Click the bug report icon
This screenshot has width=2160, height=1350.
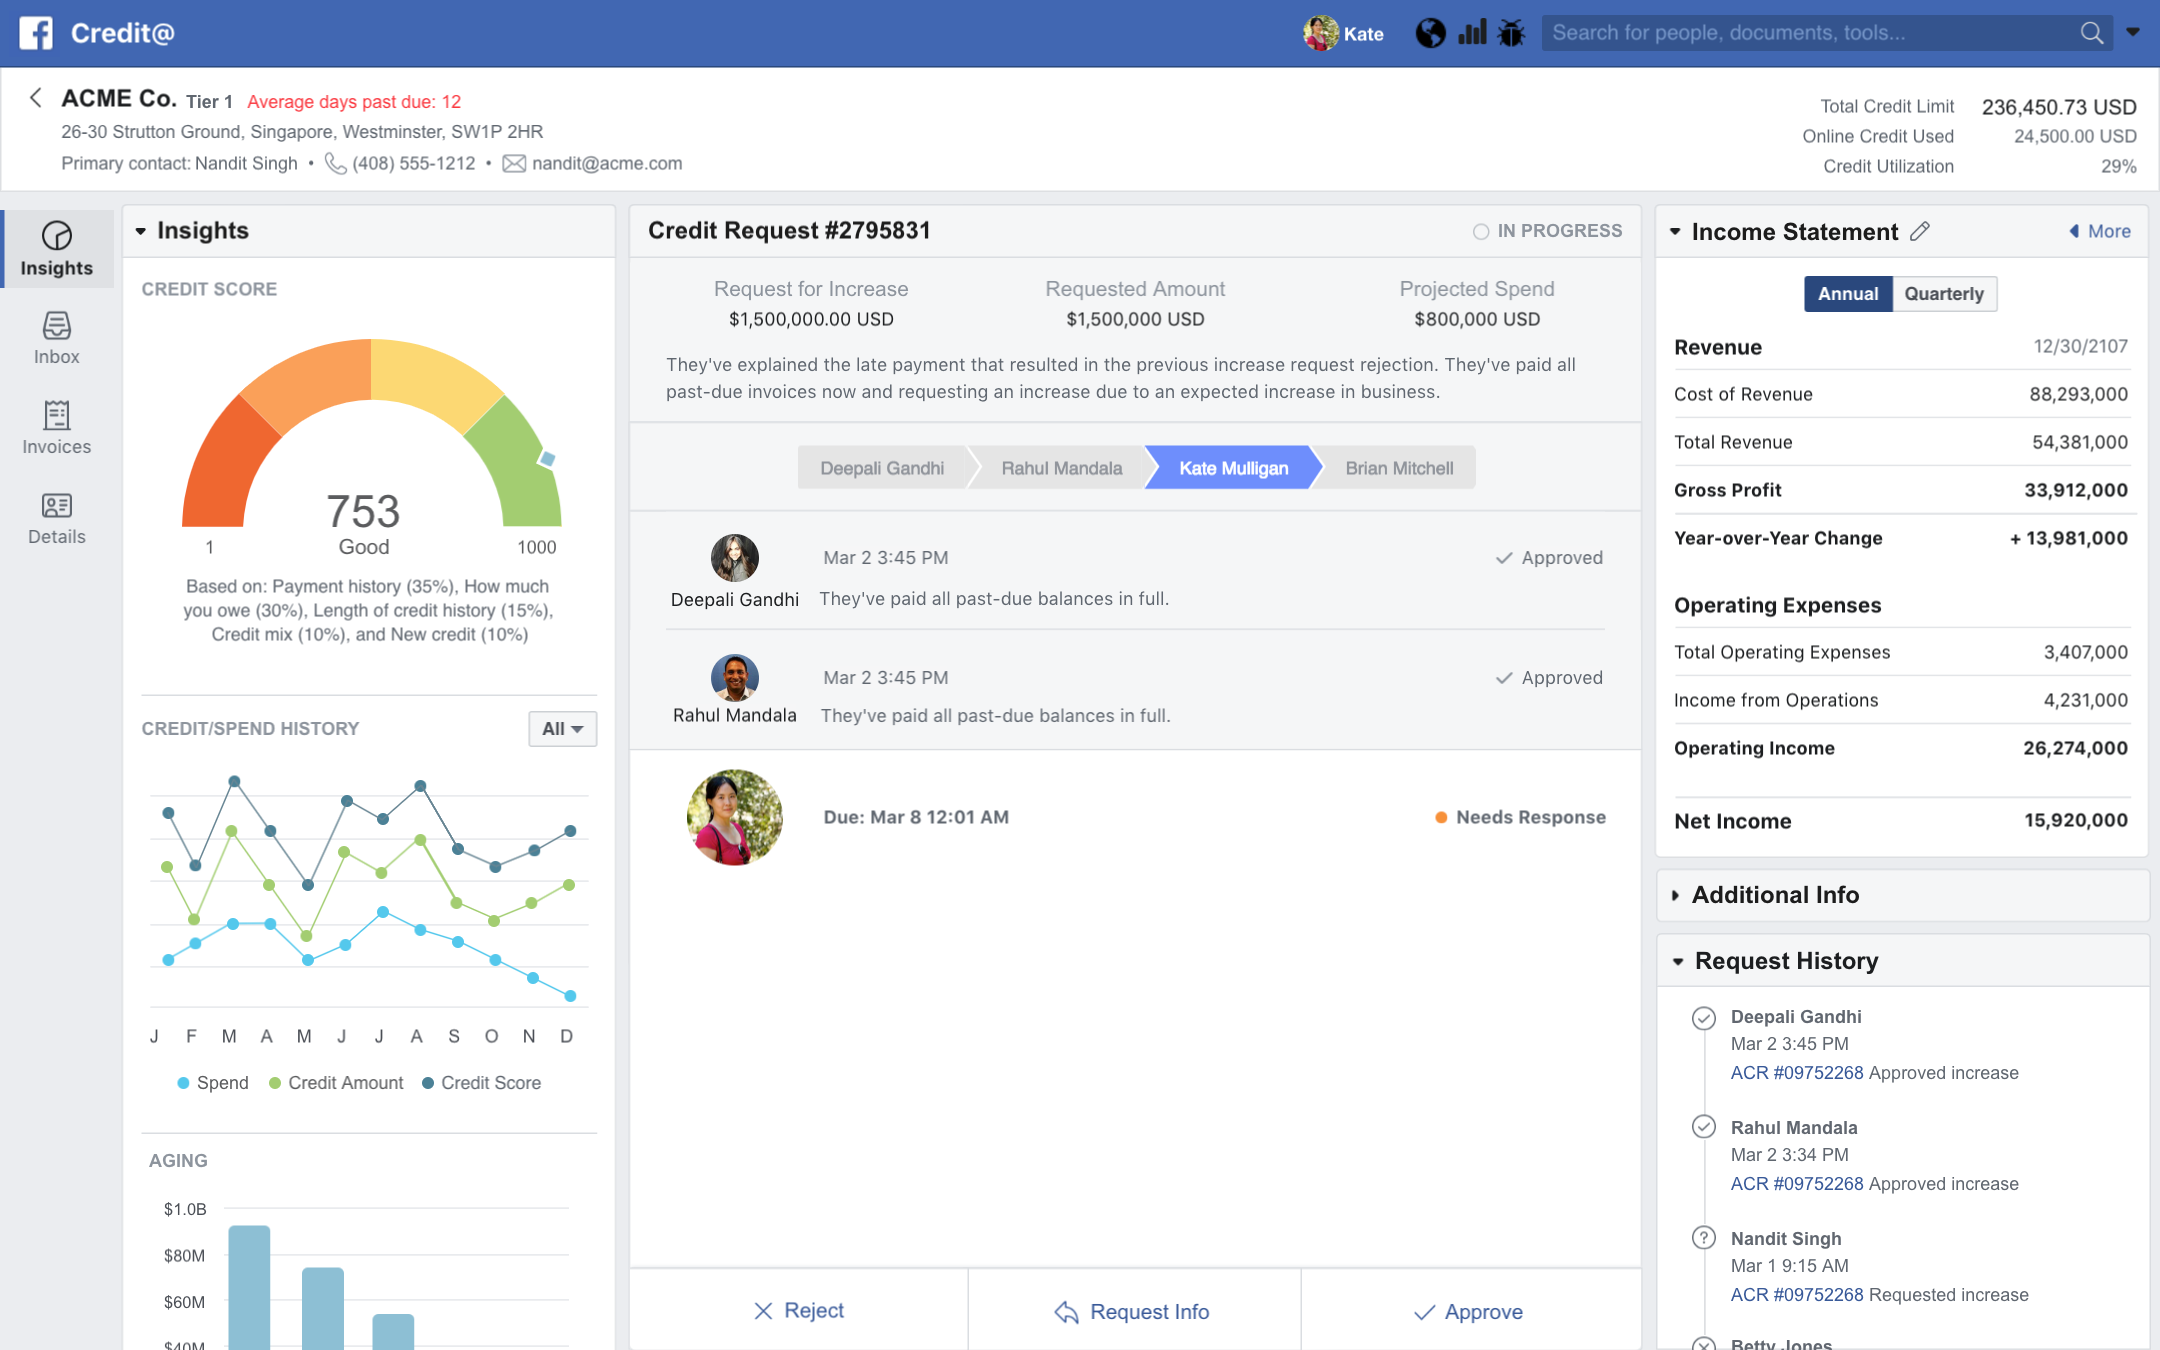coord(1511,33)
